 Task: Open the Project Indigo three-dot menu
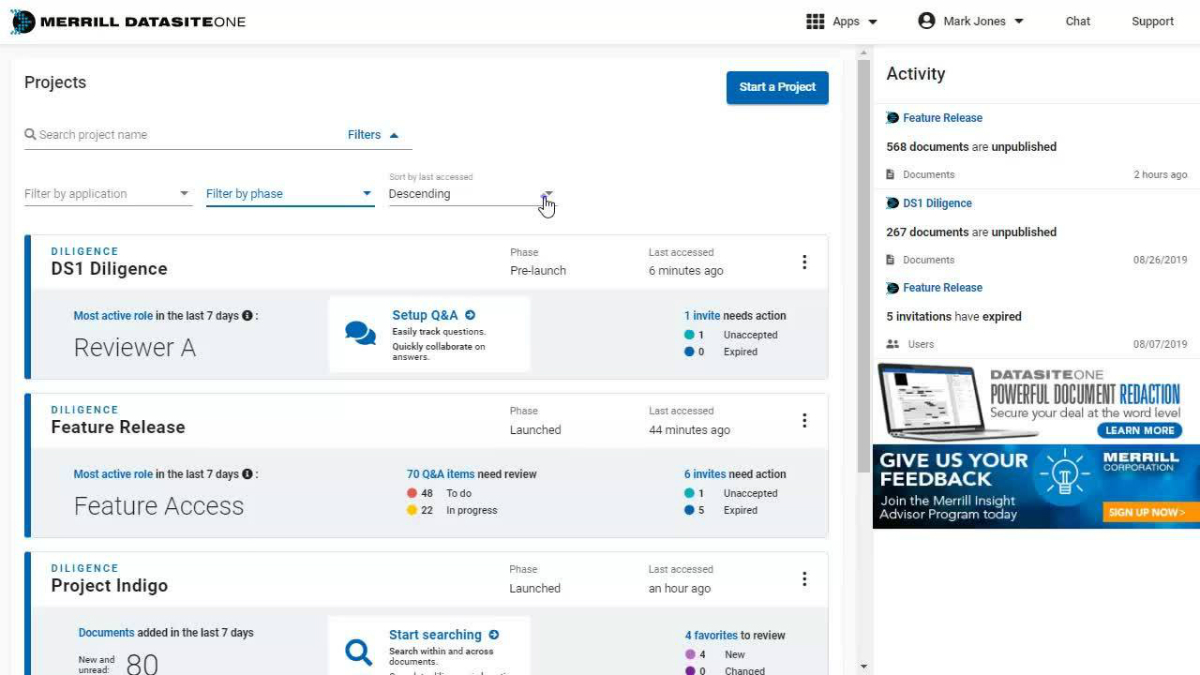[804, 579]
